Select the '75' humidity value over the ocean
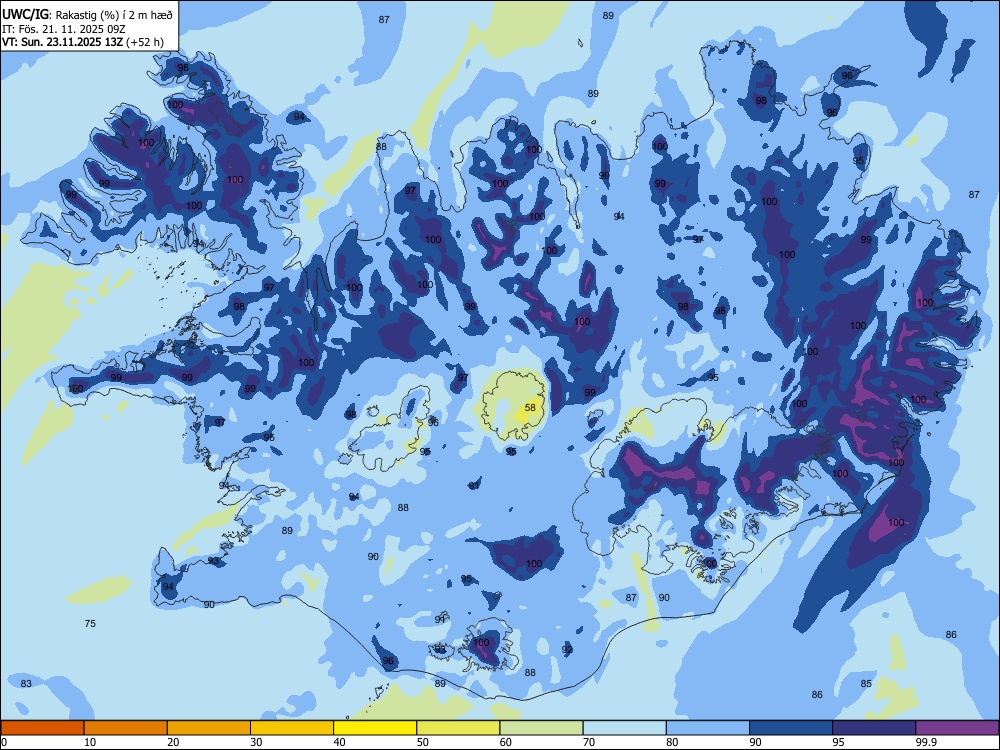Image resolution: width=1000 pixels, height=750 pixels. [x=90, y=623]
